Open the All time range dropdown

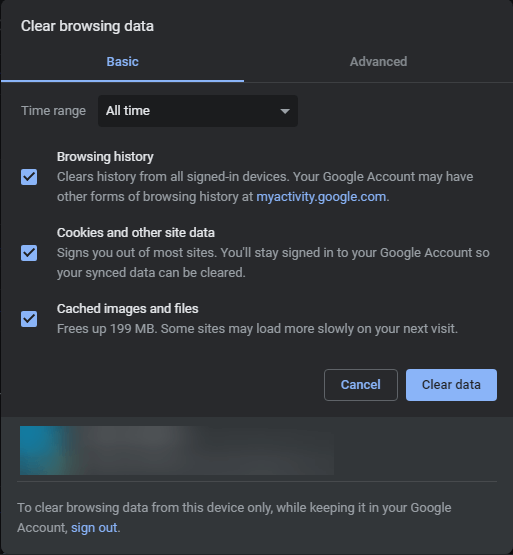(198, 111)
